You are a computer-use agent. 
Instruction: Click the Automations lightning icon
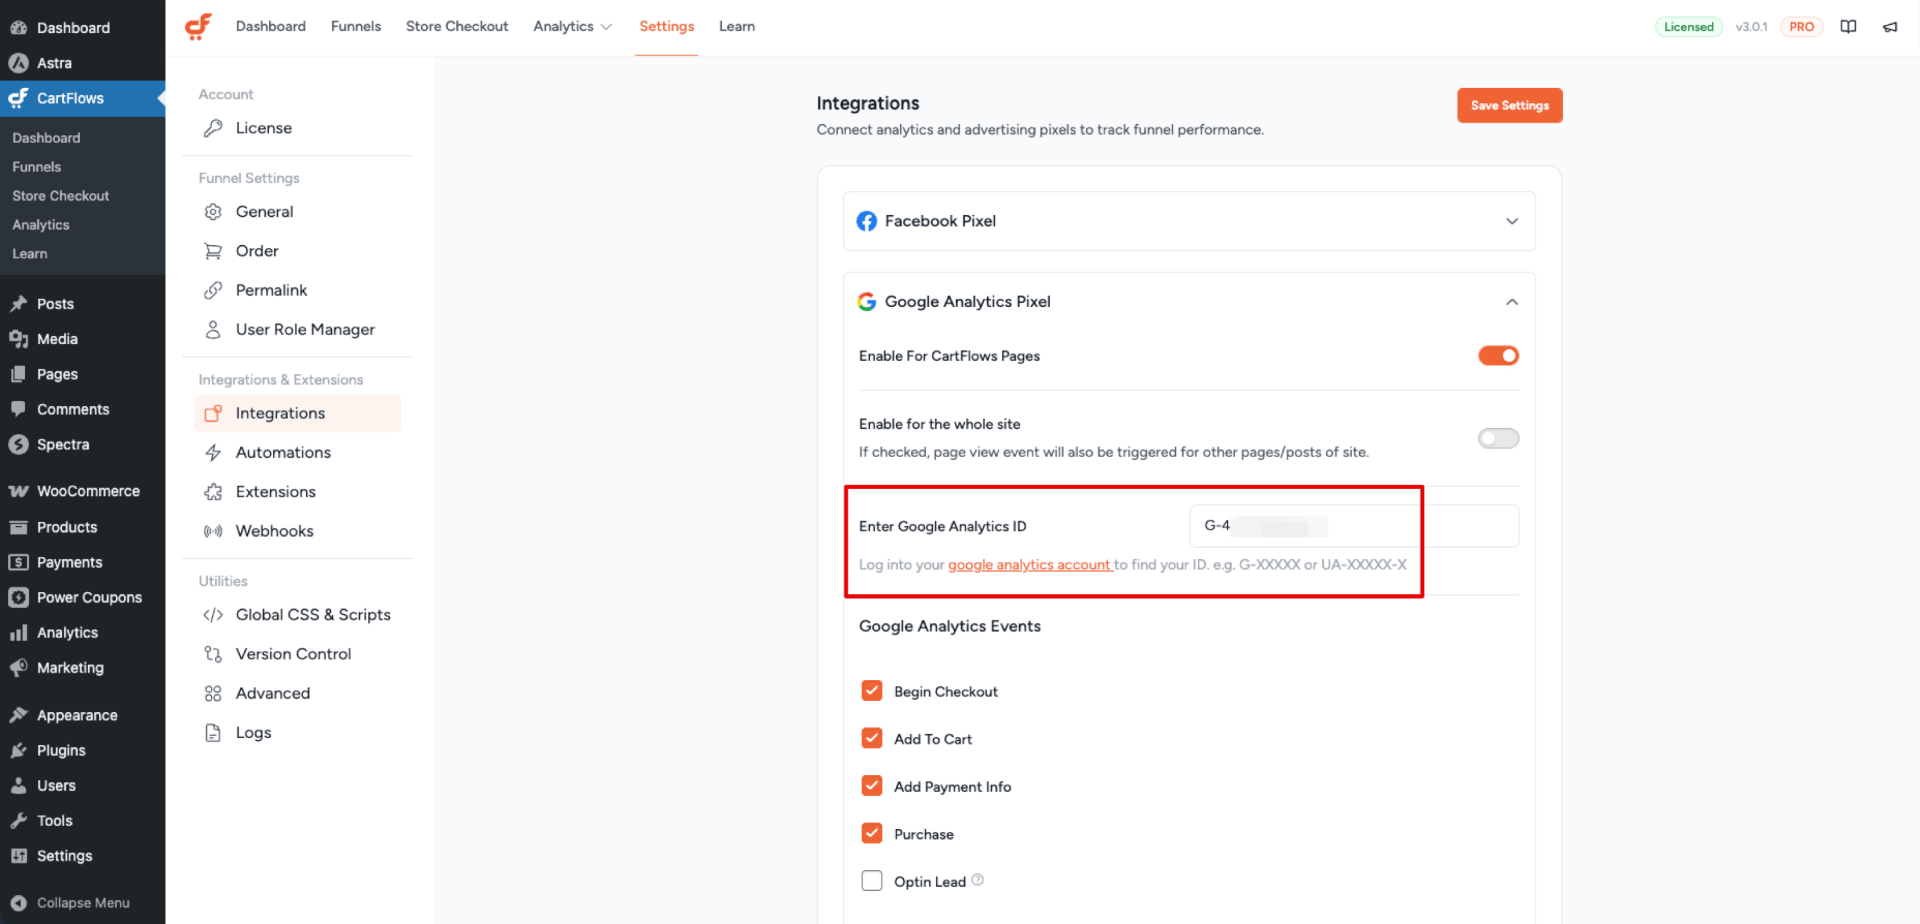213,452
